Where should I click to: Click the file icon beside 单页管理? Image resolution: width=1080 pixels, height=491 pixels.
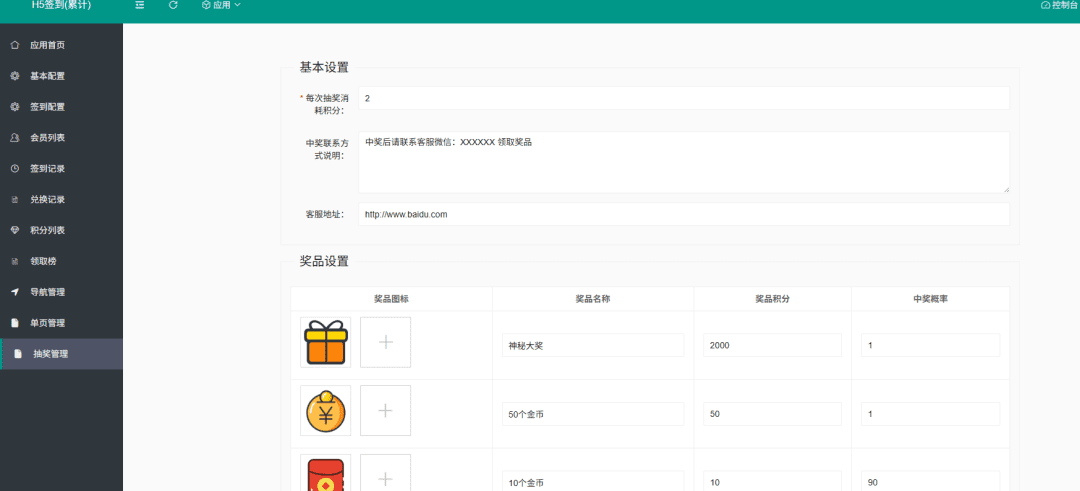(15, 323)
